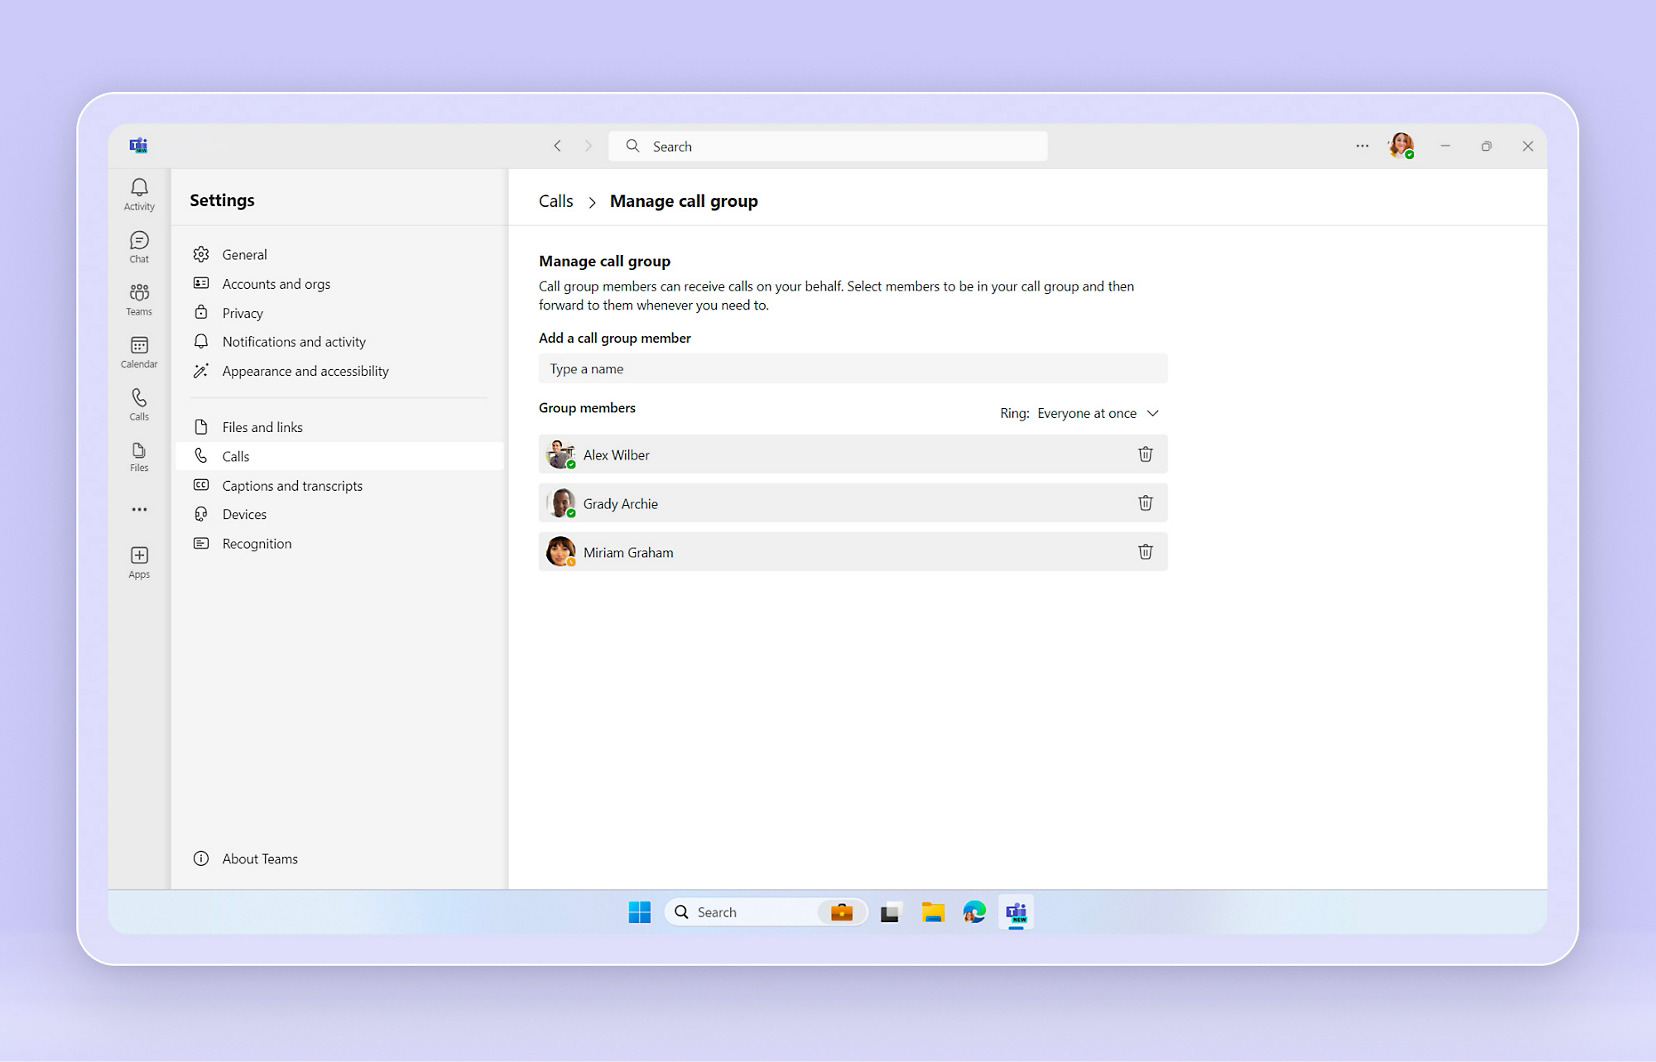Click the Teams search bar
The height and width of the screenshot is (1062, 1656).
(x=830, y=146)
